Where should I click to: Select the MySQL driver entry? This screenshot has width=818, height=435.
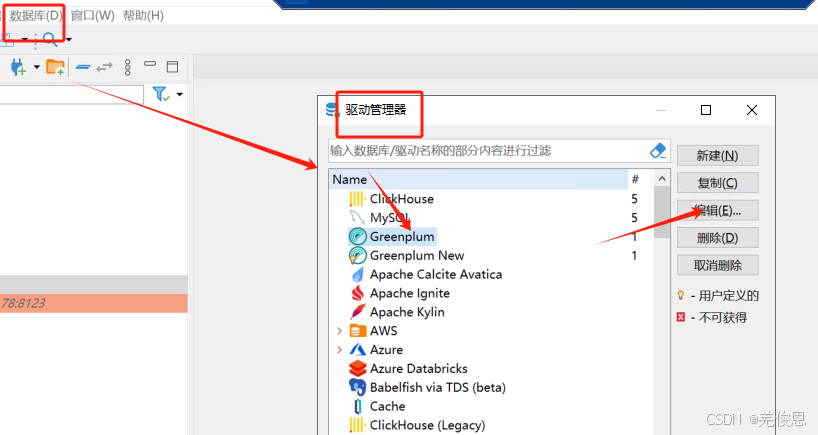pos(390,218)
